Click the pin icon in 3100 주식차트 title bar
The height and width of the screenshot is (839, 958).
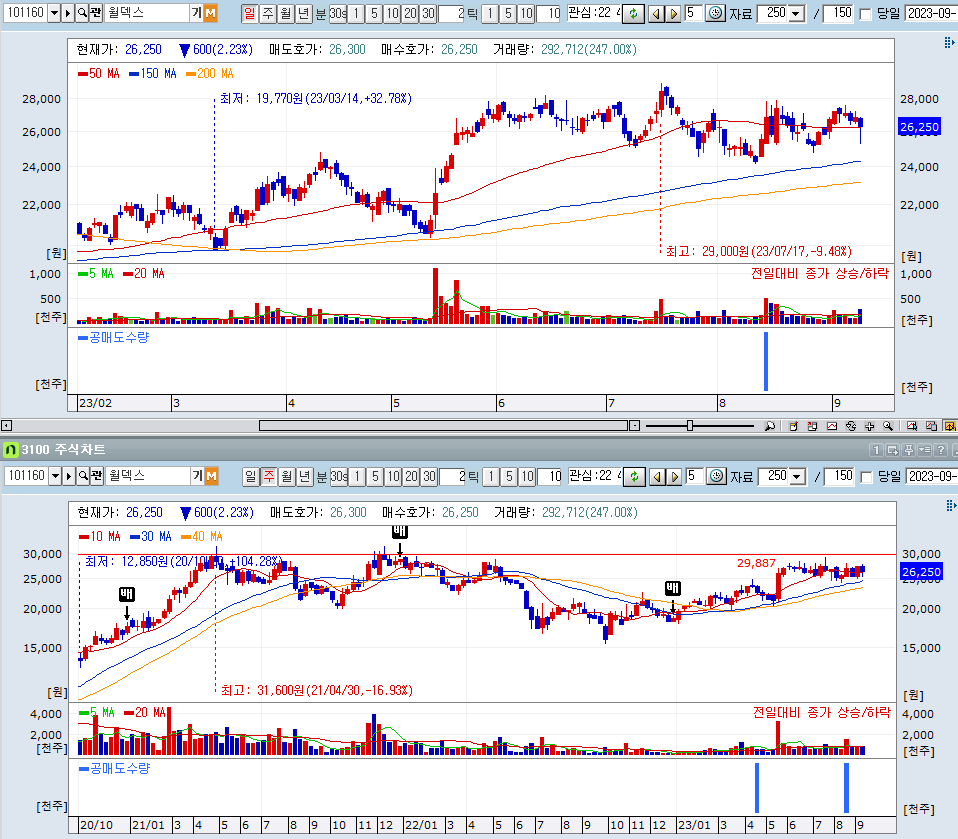(909, 450)
